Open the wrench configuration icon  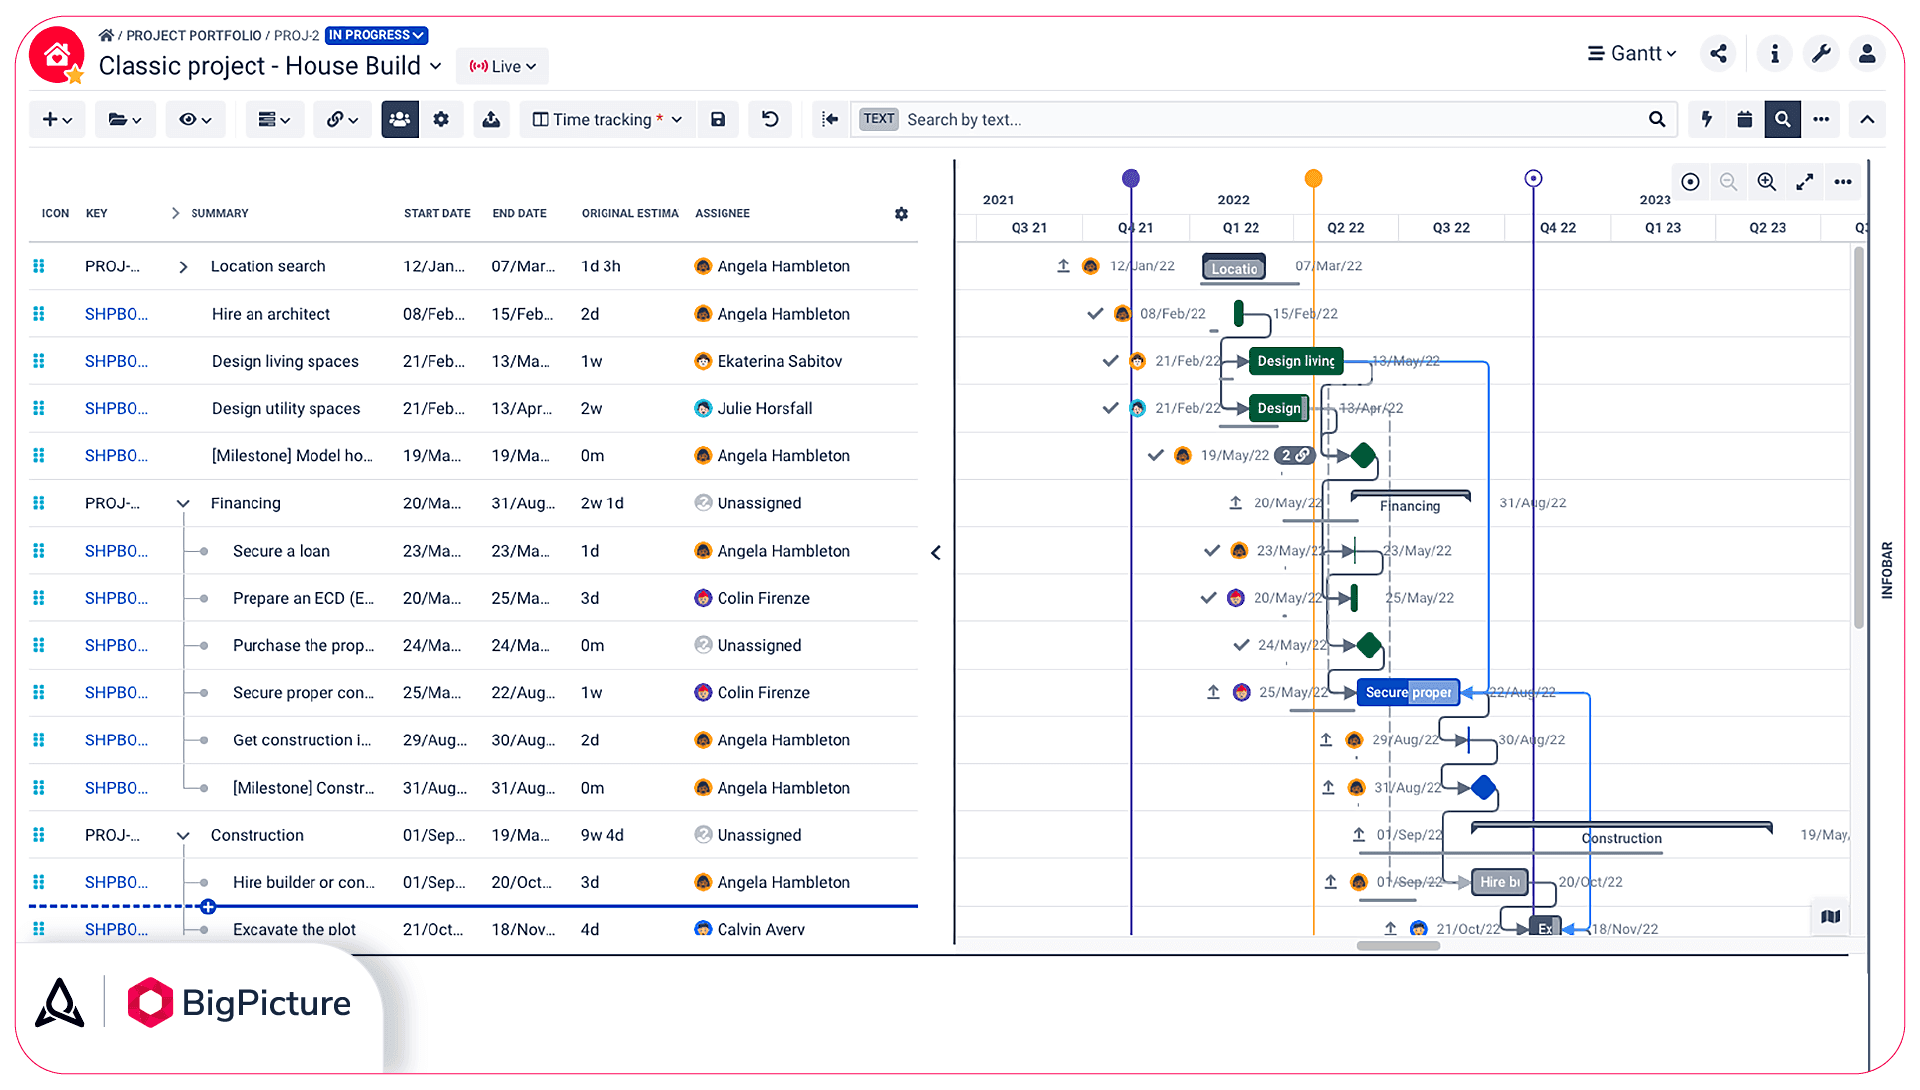point(1821,54)
